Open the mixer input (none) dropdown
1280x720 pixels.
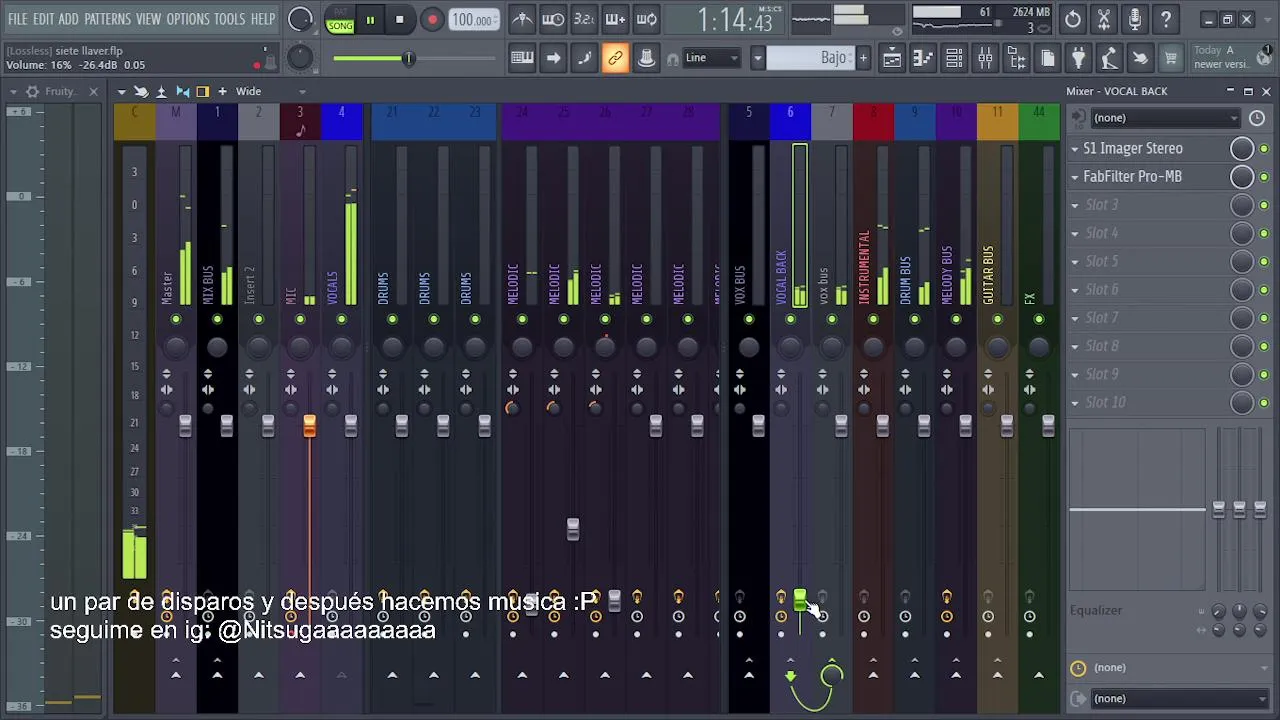point(1164,118)
